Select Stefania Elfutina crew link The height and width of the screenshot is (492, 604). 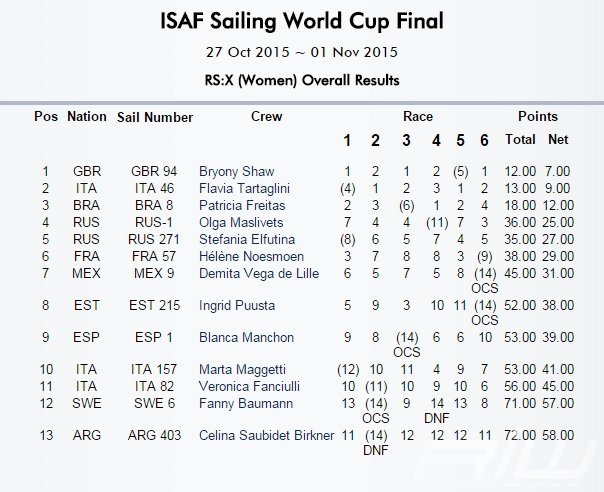pos(247,239)
